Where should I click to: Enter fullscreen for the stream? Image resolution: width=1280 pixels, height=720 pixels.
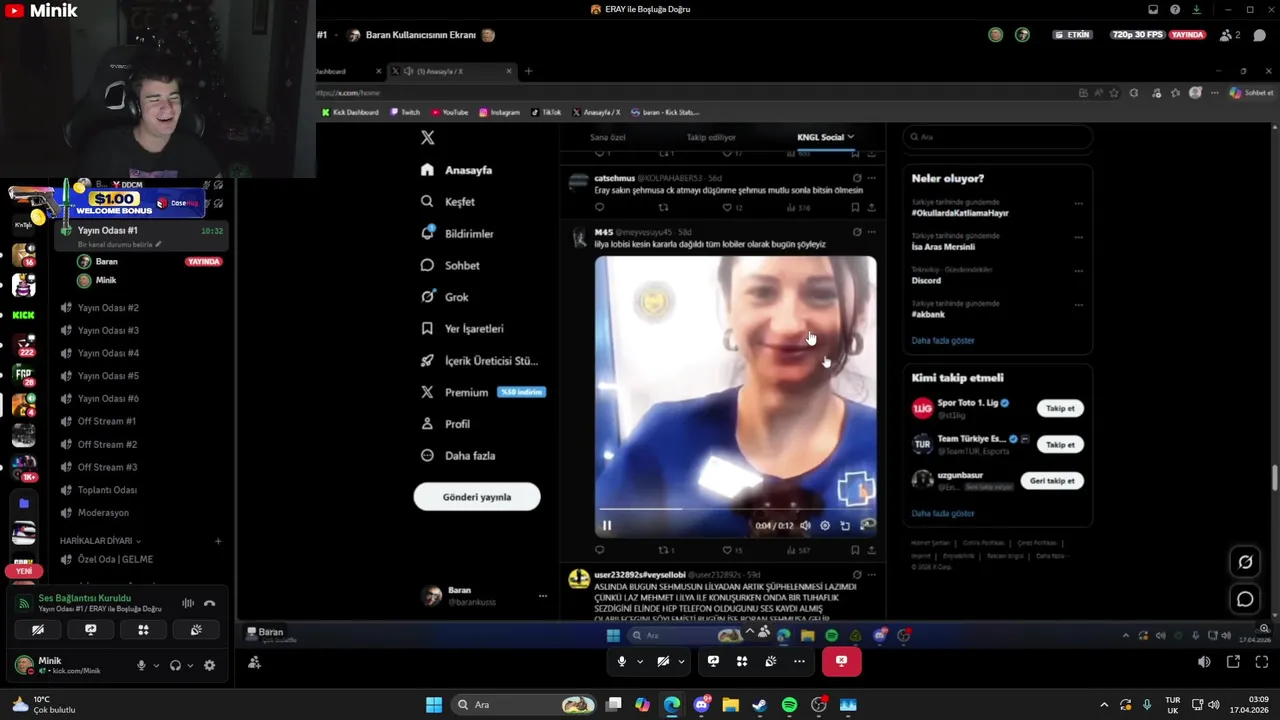click(x=1260, y=662)
